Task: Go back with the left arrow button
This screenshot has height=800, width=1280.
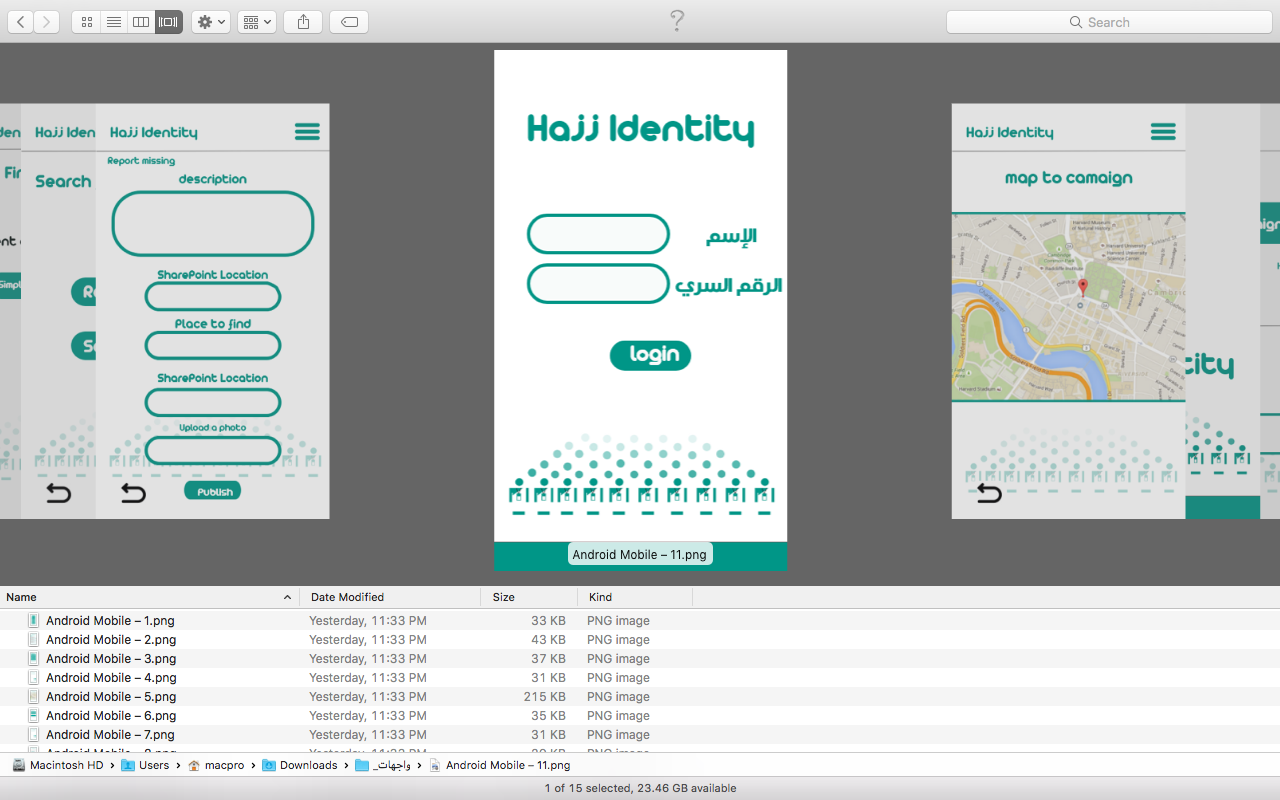Action: click(x=21, y=22)
